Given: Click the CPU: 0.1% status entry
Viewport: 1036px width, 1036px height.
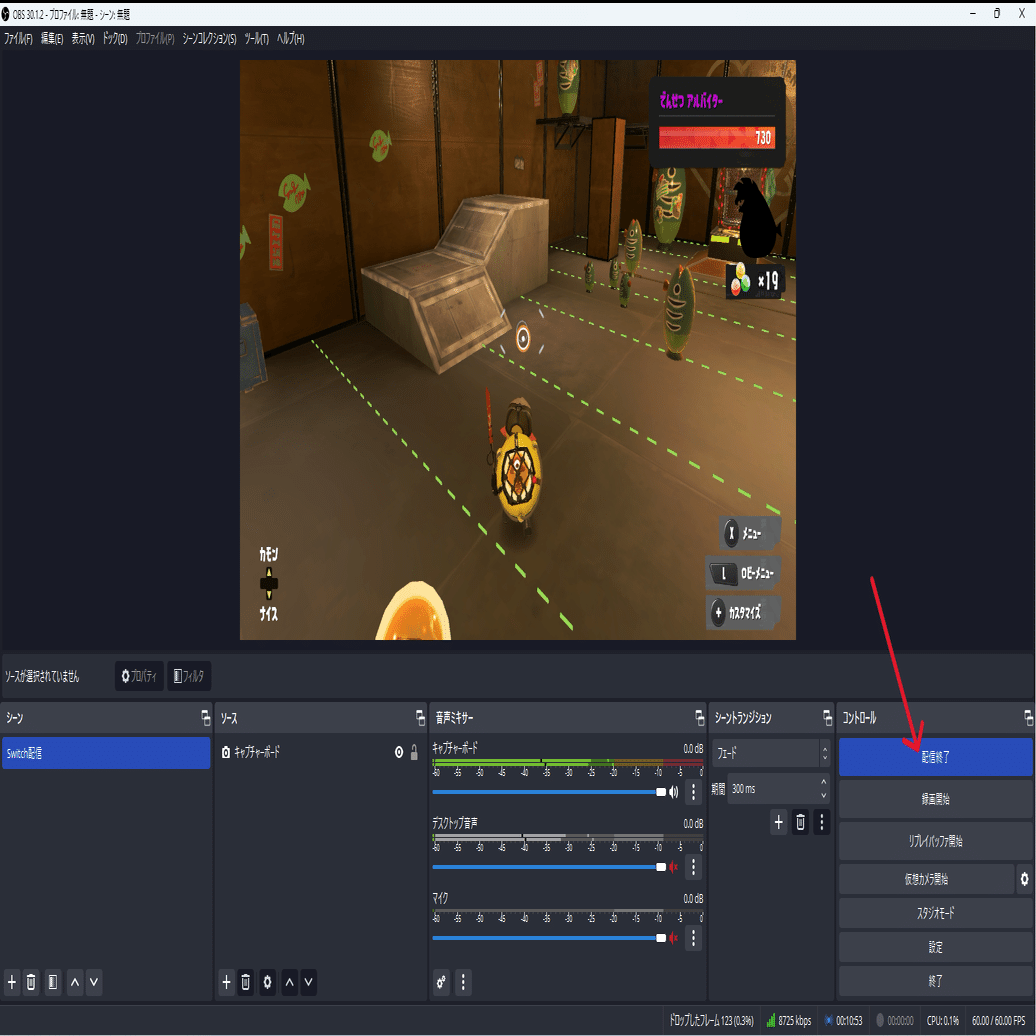Looking at the screenshot, I should click(x=943, y=1020).
